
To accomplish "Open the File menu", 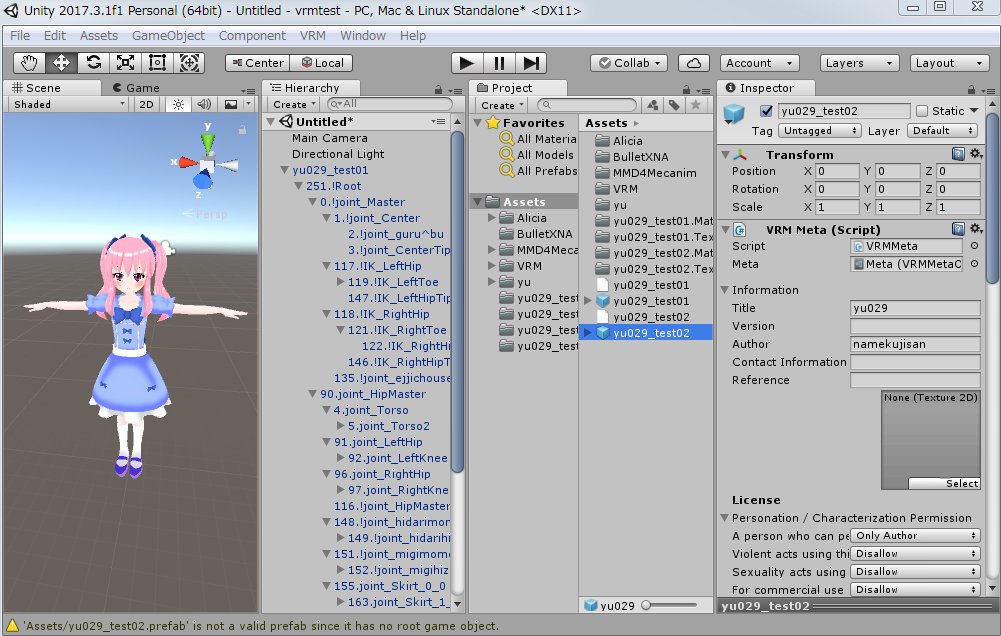I will tap(20, 36).
